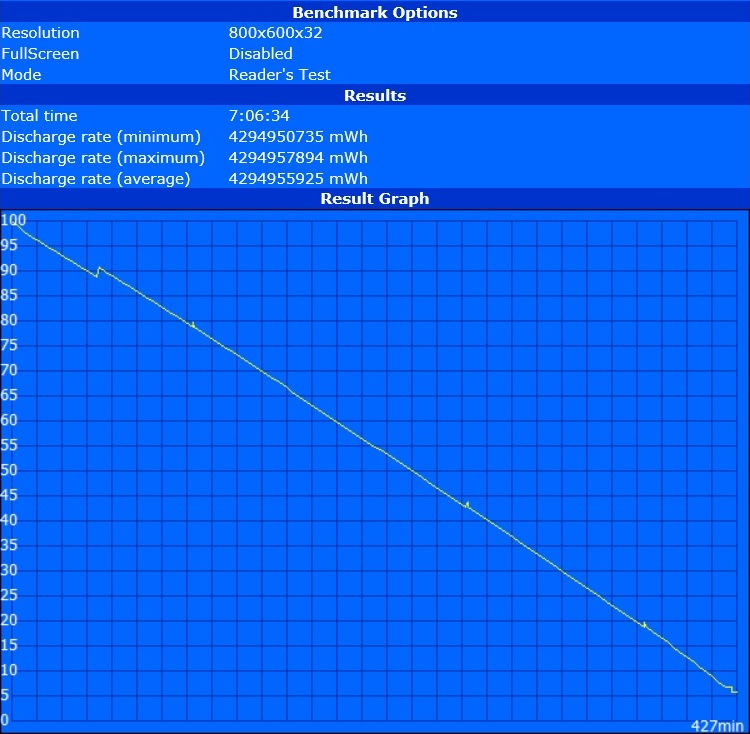Viewport: 750px width, 734px height.
Task: Click the 4294950735 mWh value
Action: tap(298, 137)
